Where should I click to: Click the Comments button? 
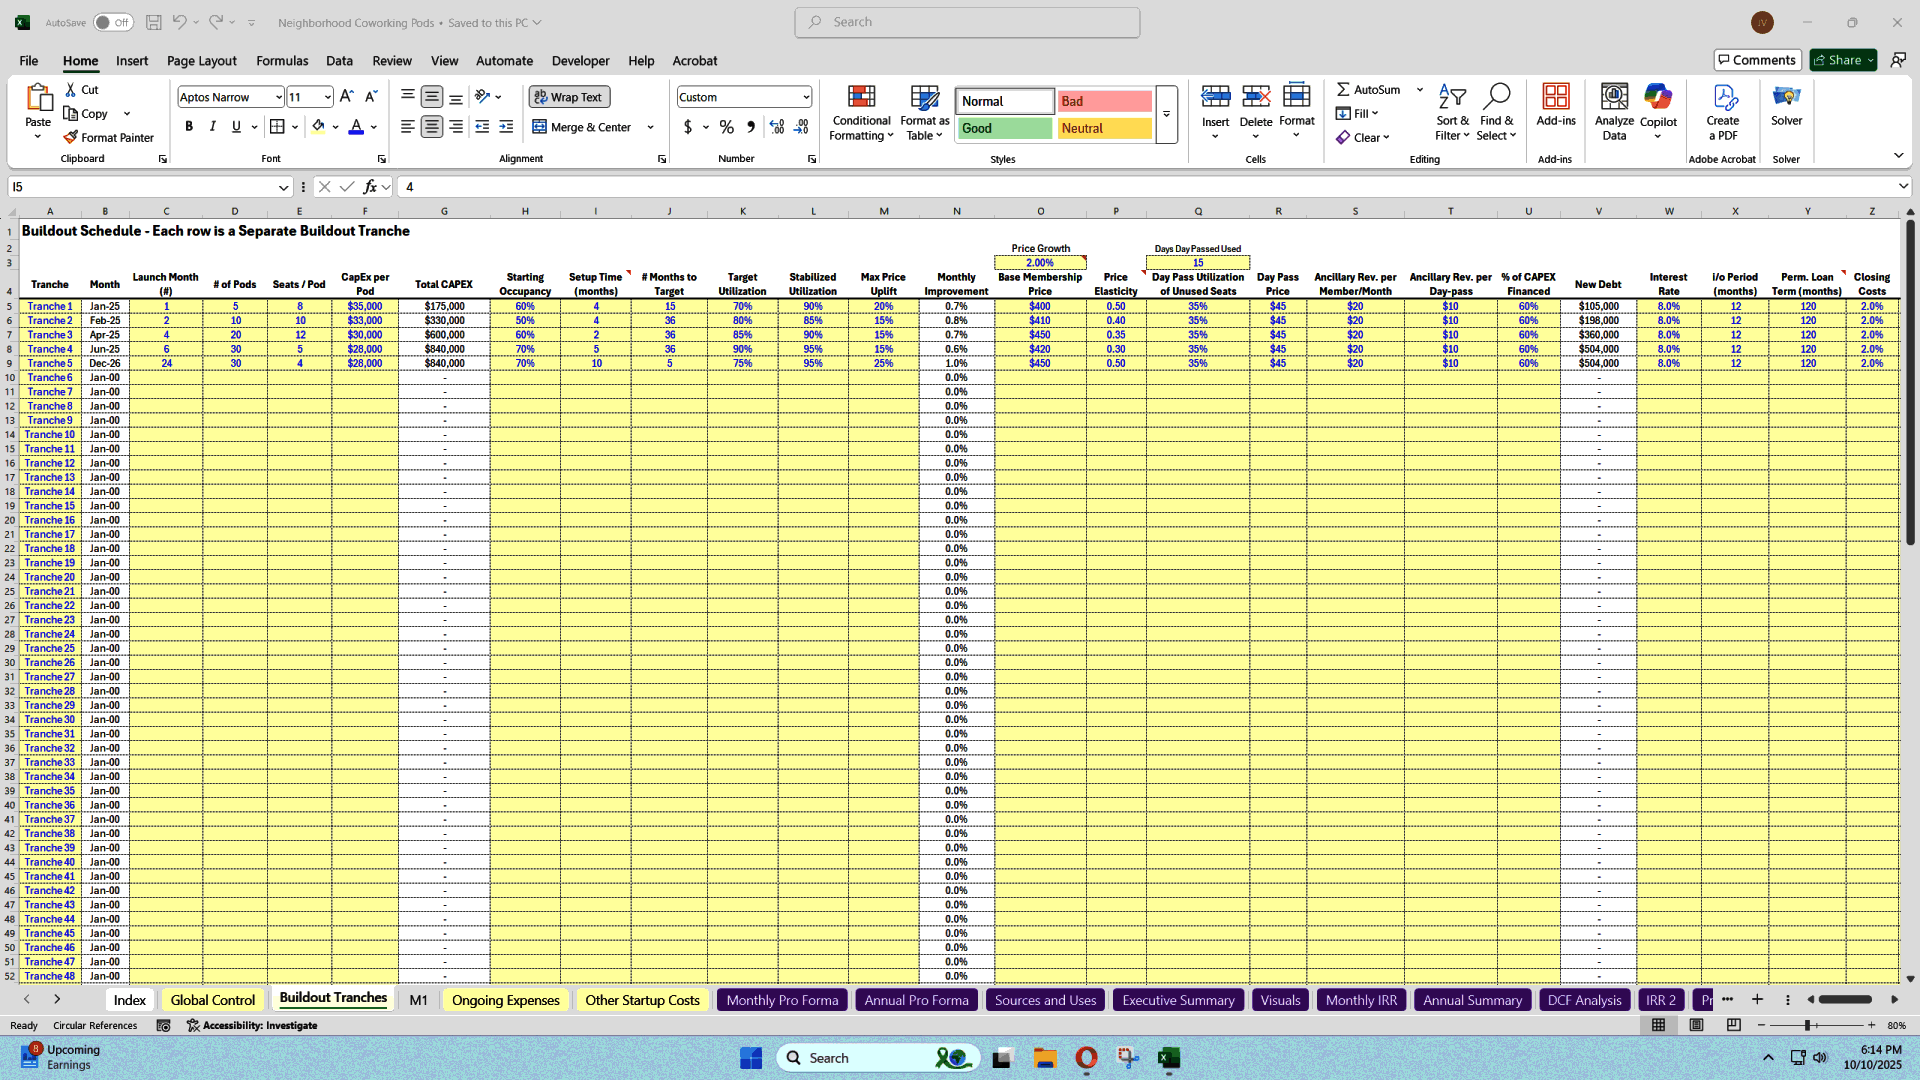pyautogui.click(x=1757, y=60)
